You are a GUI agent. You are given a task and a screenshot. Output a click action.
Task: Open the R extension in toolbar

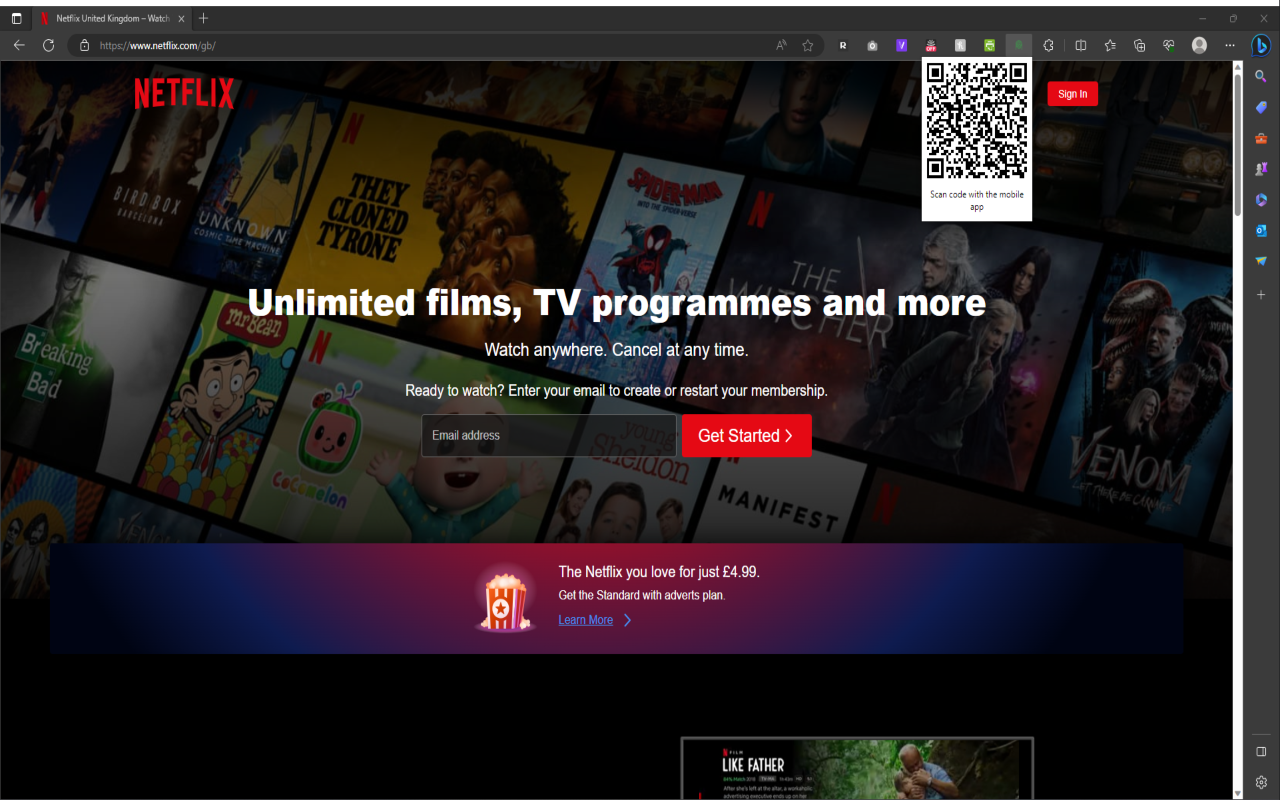click(843, 45)
